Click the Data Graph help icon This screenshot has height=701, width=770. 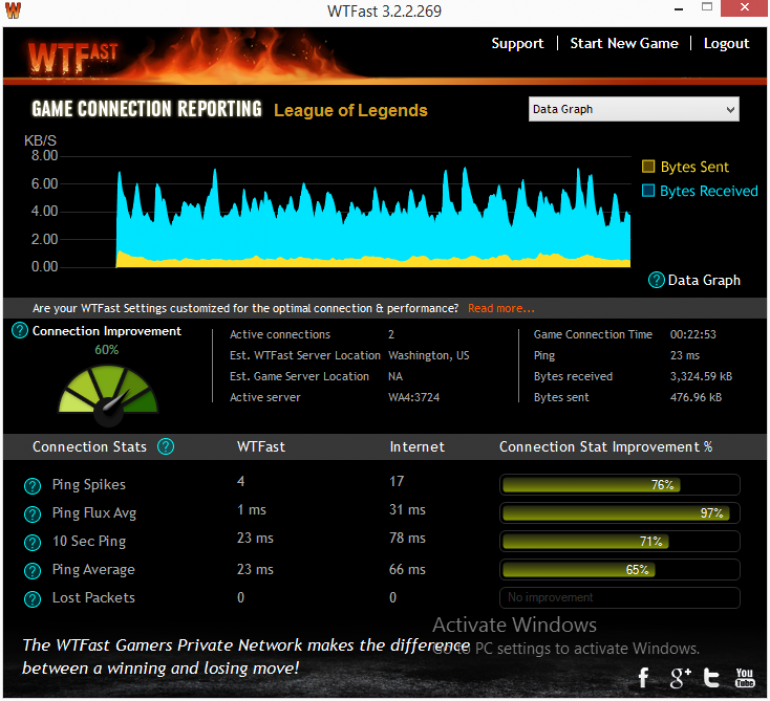tap(656, 280)
